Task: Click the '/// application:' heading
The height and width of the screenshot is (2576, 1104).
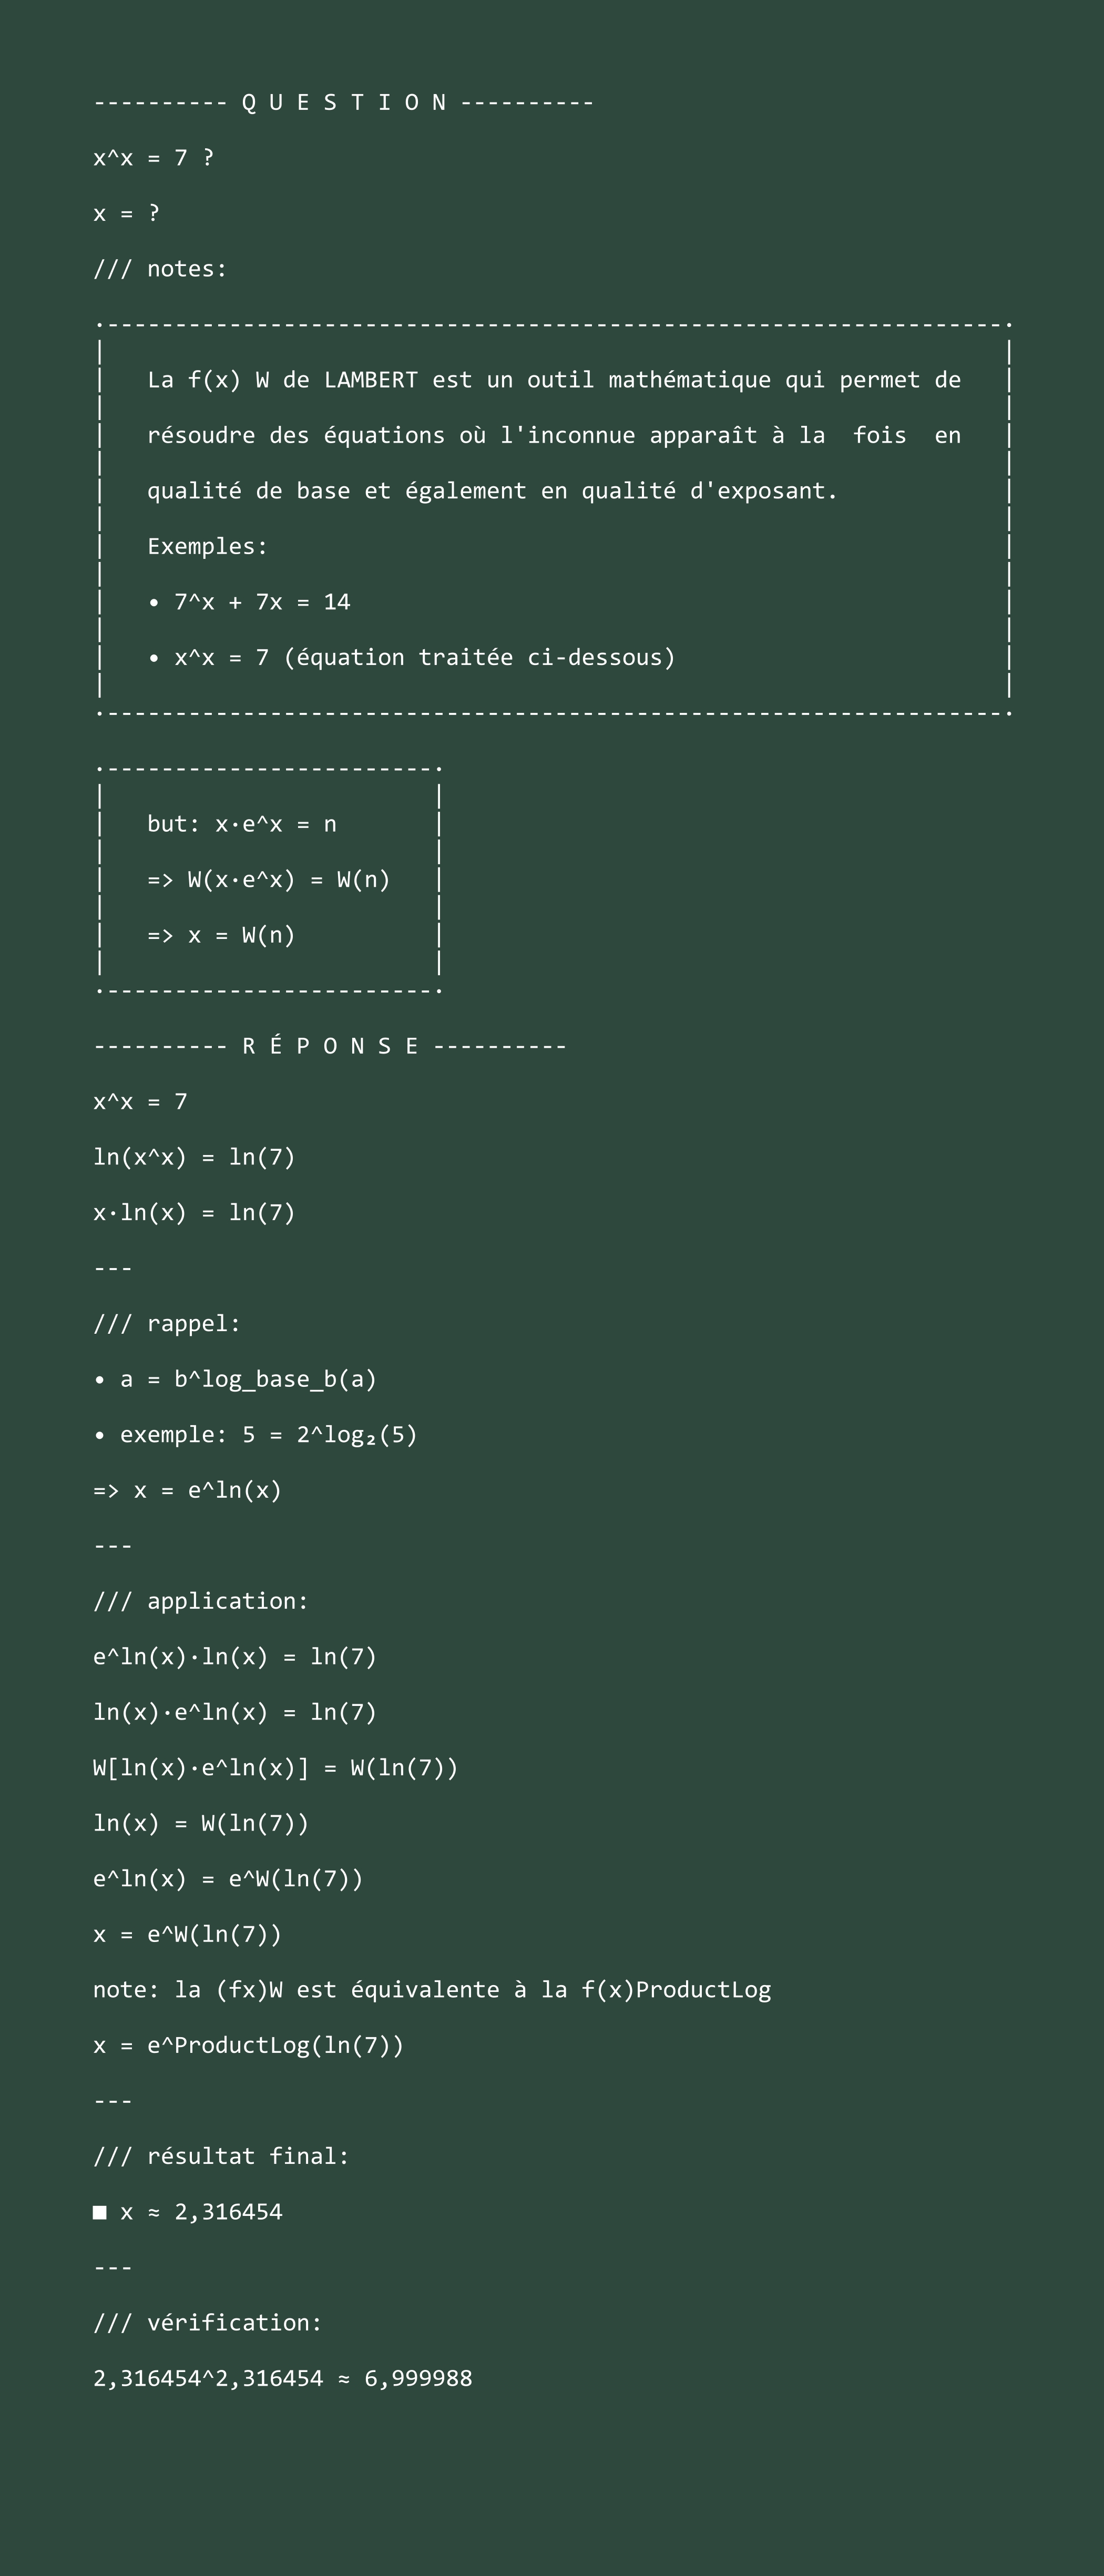Action: pos(201,1601)
